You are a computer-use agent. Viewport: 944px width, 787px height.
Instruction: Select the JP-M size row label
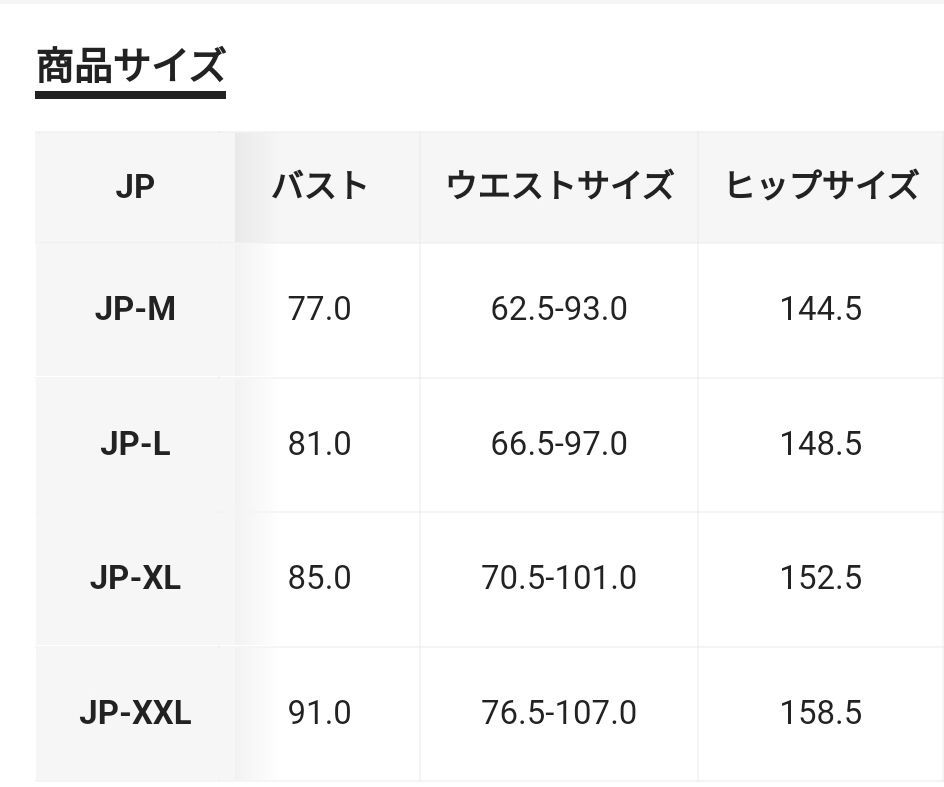(135, 309)
